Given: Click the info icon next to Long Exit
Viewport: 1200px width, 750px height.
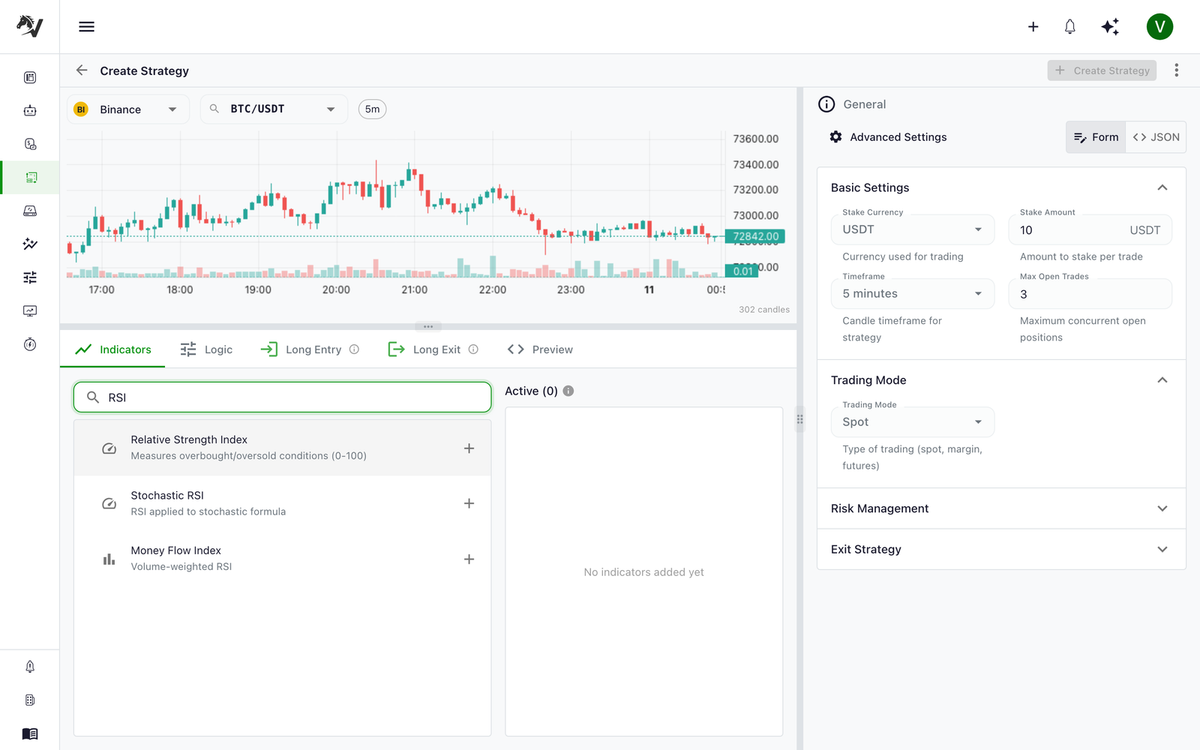Looking at the screenshot, I should pos(473,350).
